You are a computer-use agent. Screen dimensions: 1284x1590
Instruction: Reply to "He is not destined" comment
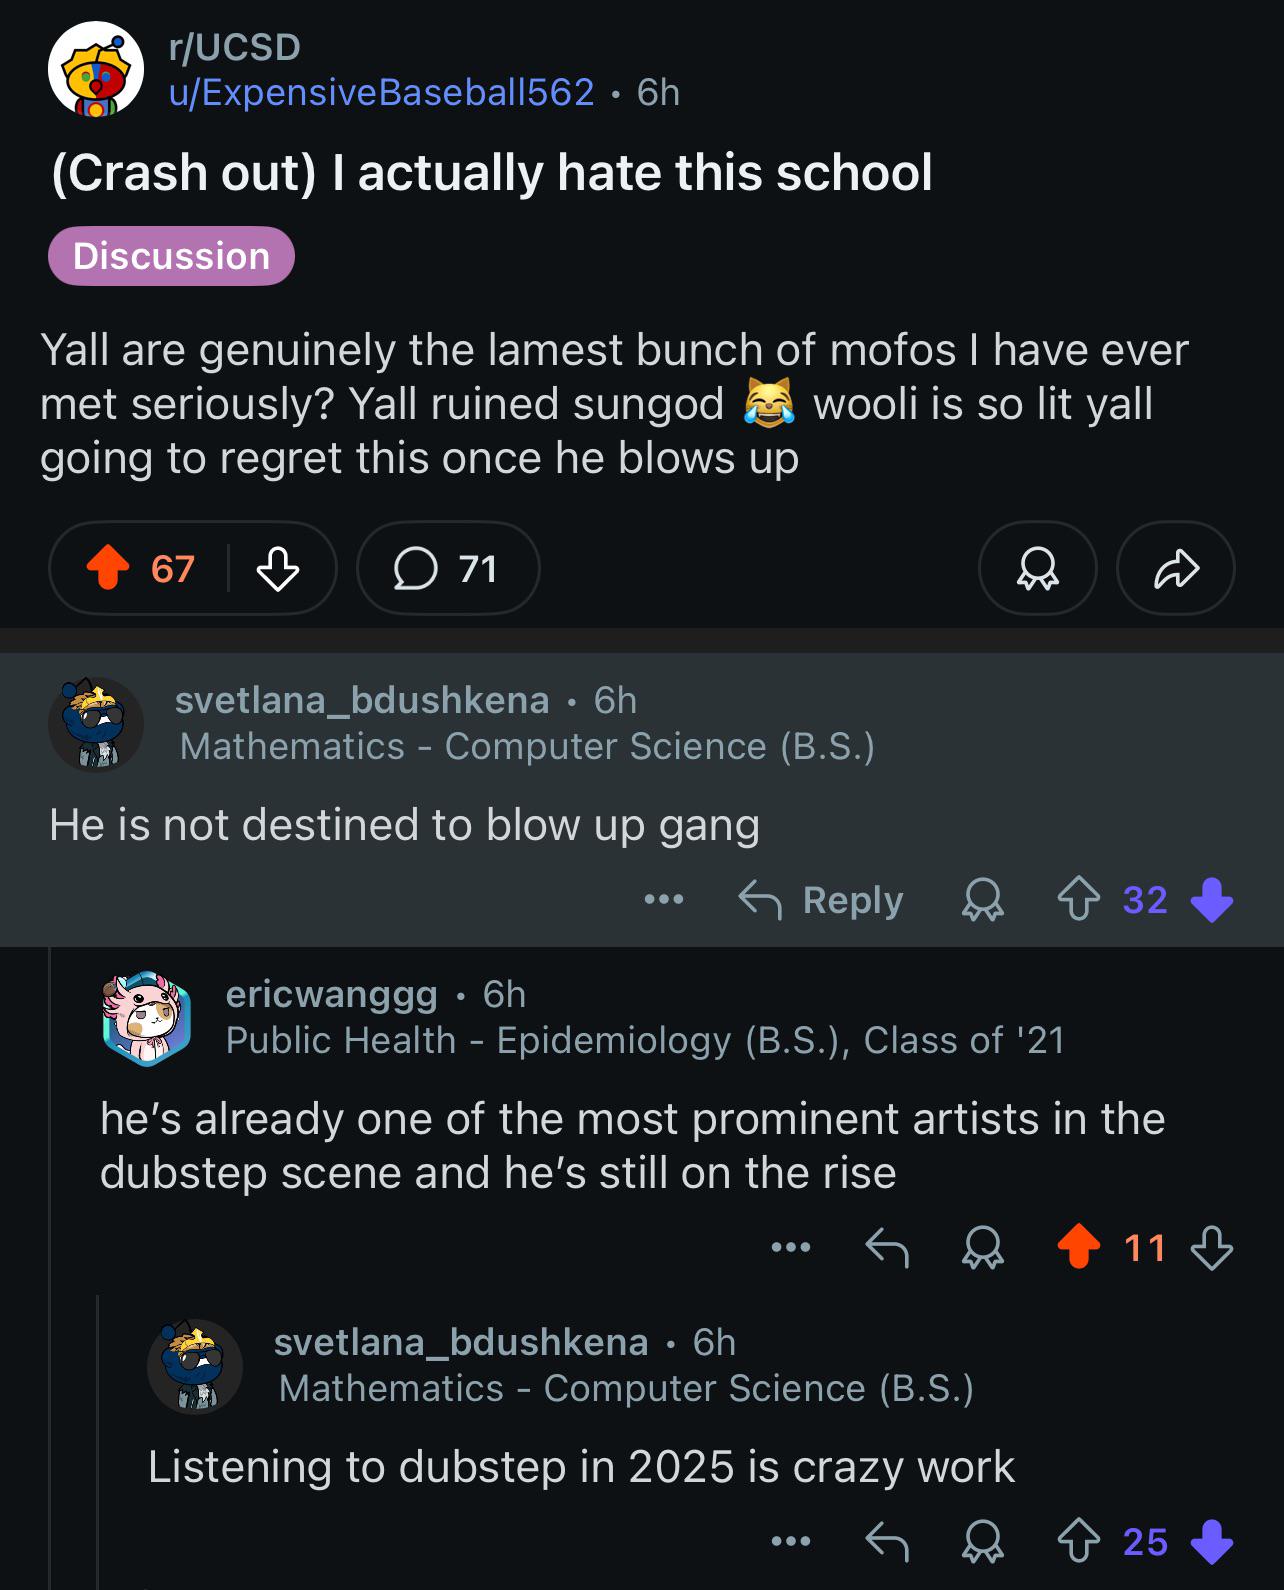[820, 900]
